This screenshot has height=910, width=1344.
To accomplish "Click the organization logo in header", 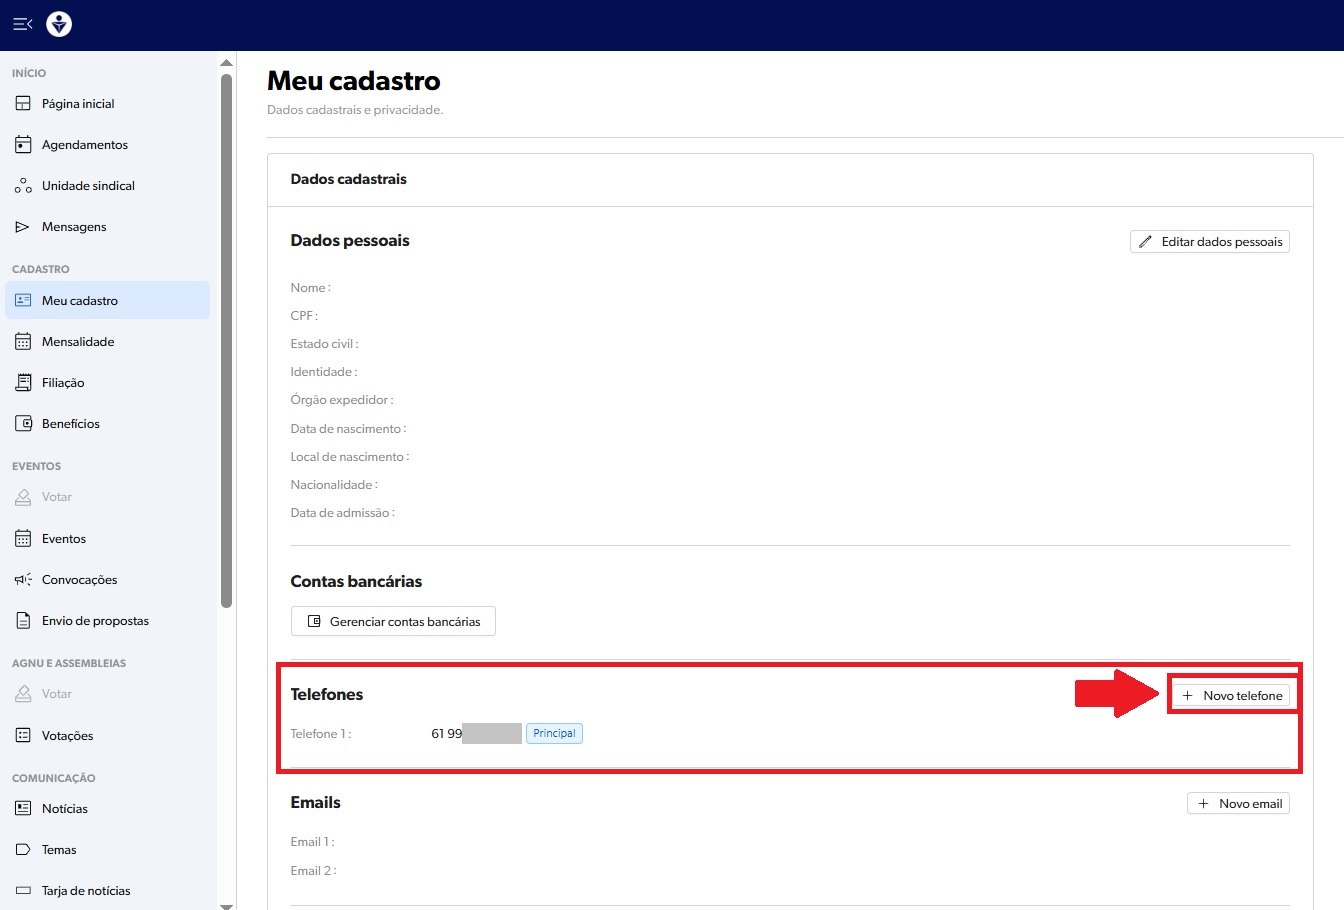I will pyautogui.click(x=59, y=24).
